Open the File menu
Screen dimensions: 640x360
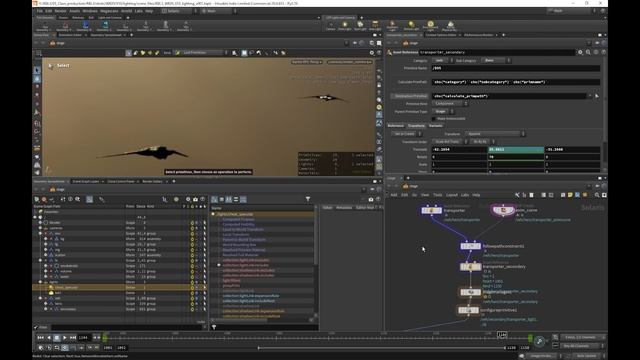click(x=40, y=11)
